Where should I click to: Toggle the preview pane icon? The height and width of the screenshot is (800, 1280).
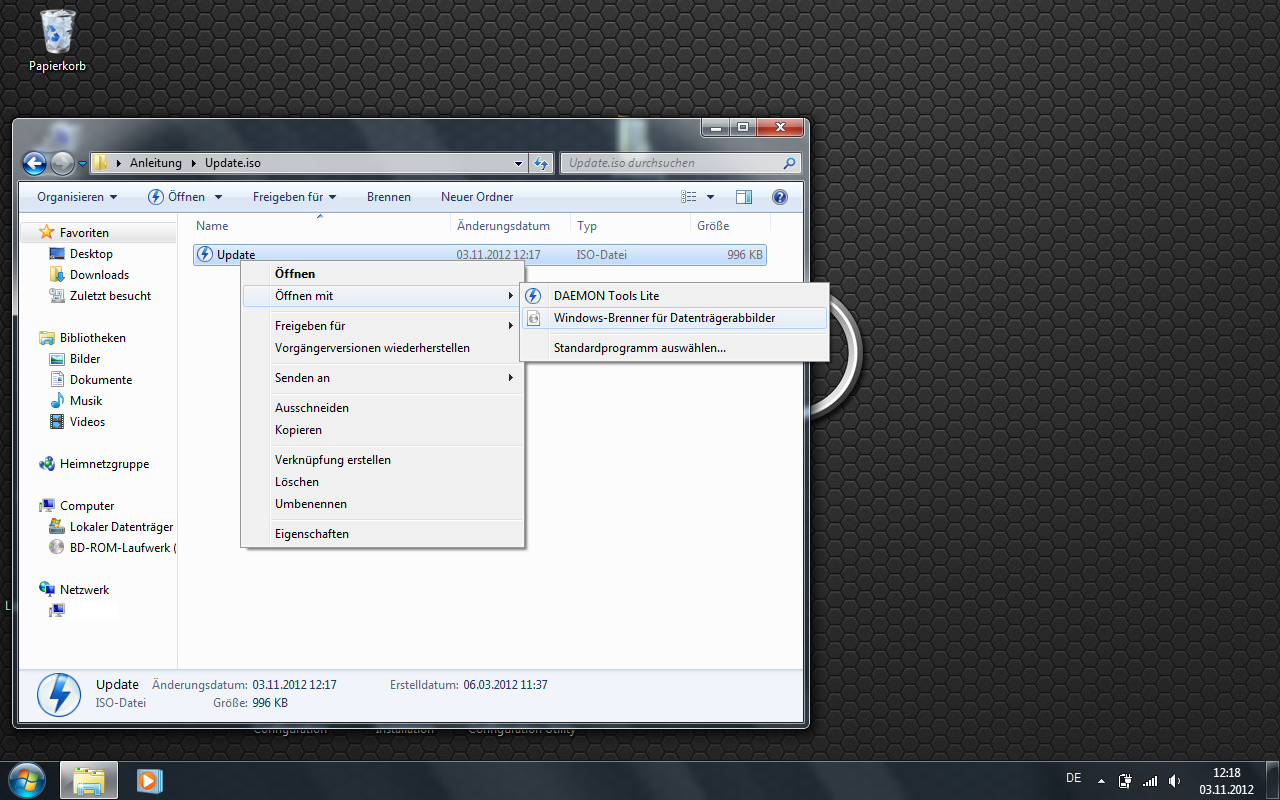pyautogui.click(x=744, y=197)
